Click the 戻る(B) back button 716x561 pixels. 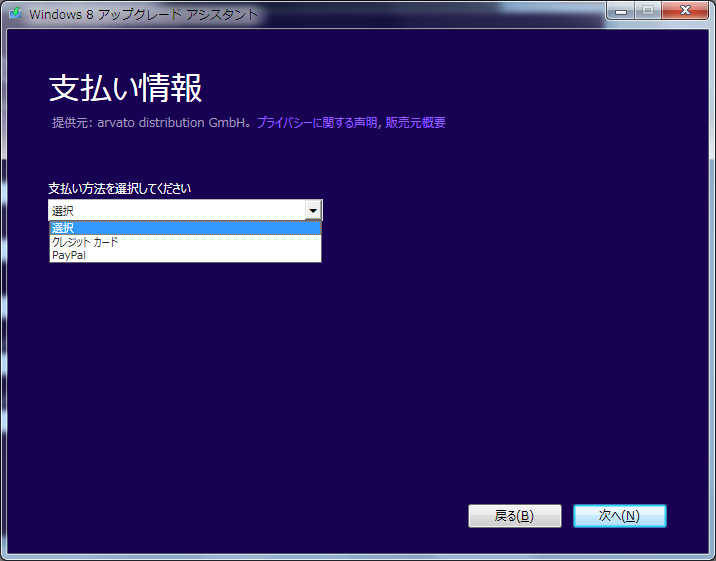pos(515,516)
